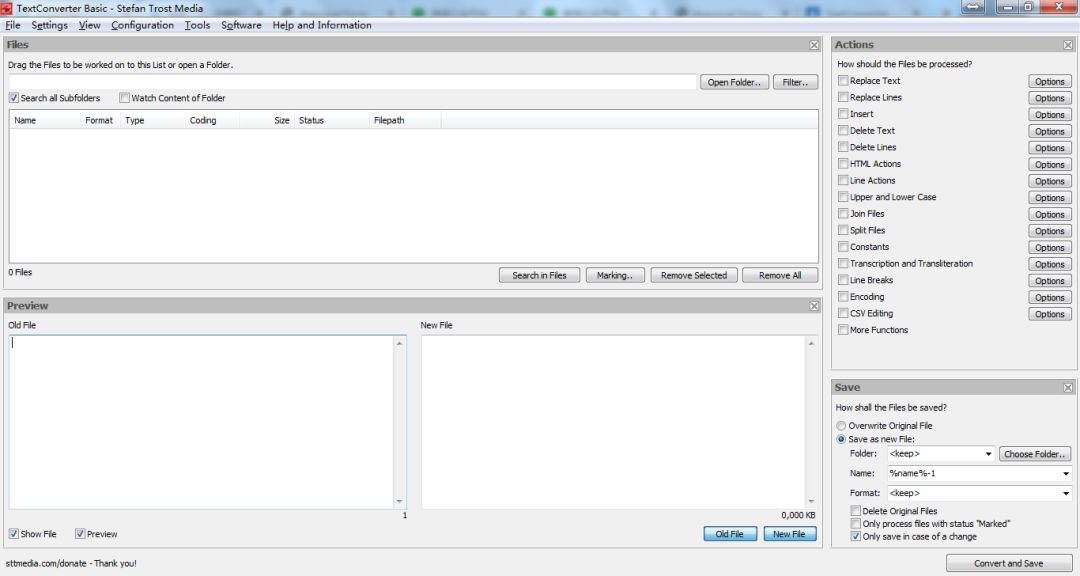Viewport: 1080px width, 576px height.
Task: Open Help and Information menu
Action: pyautogui.click(x=322, y=25)
